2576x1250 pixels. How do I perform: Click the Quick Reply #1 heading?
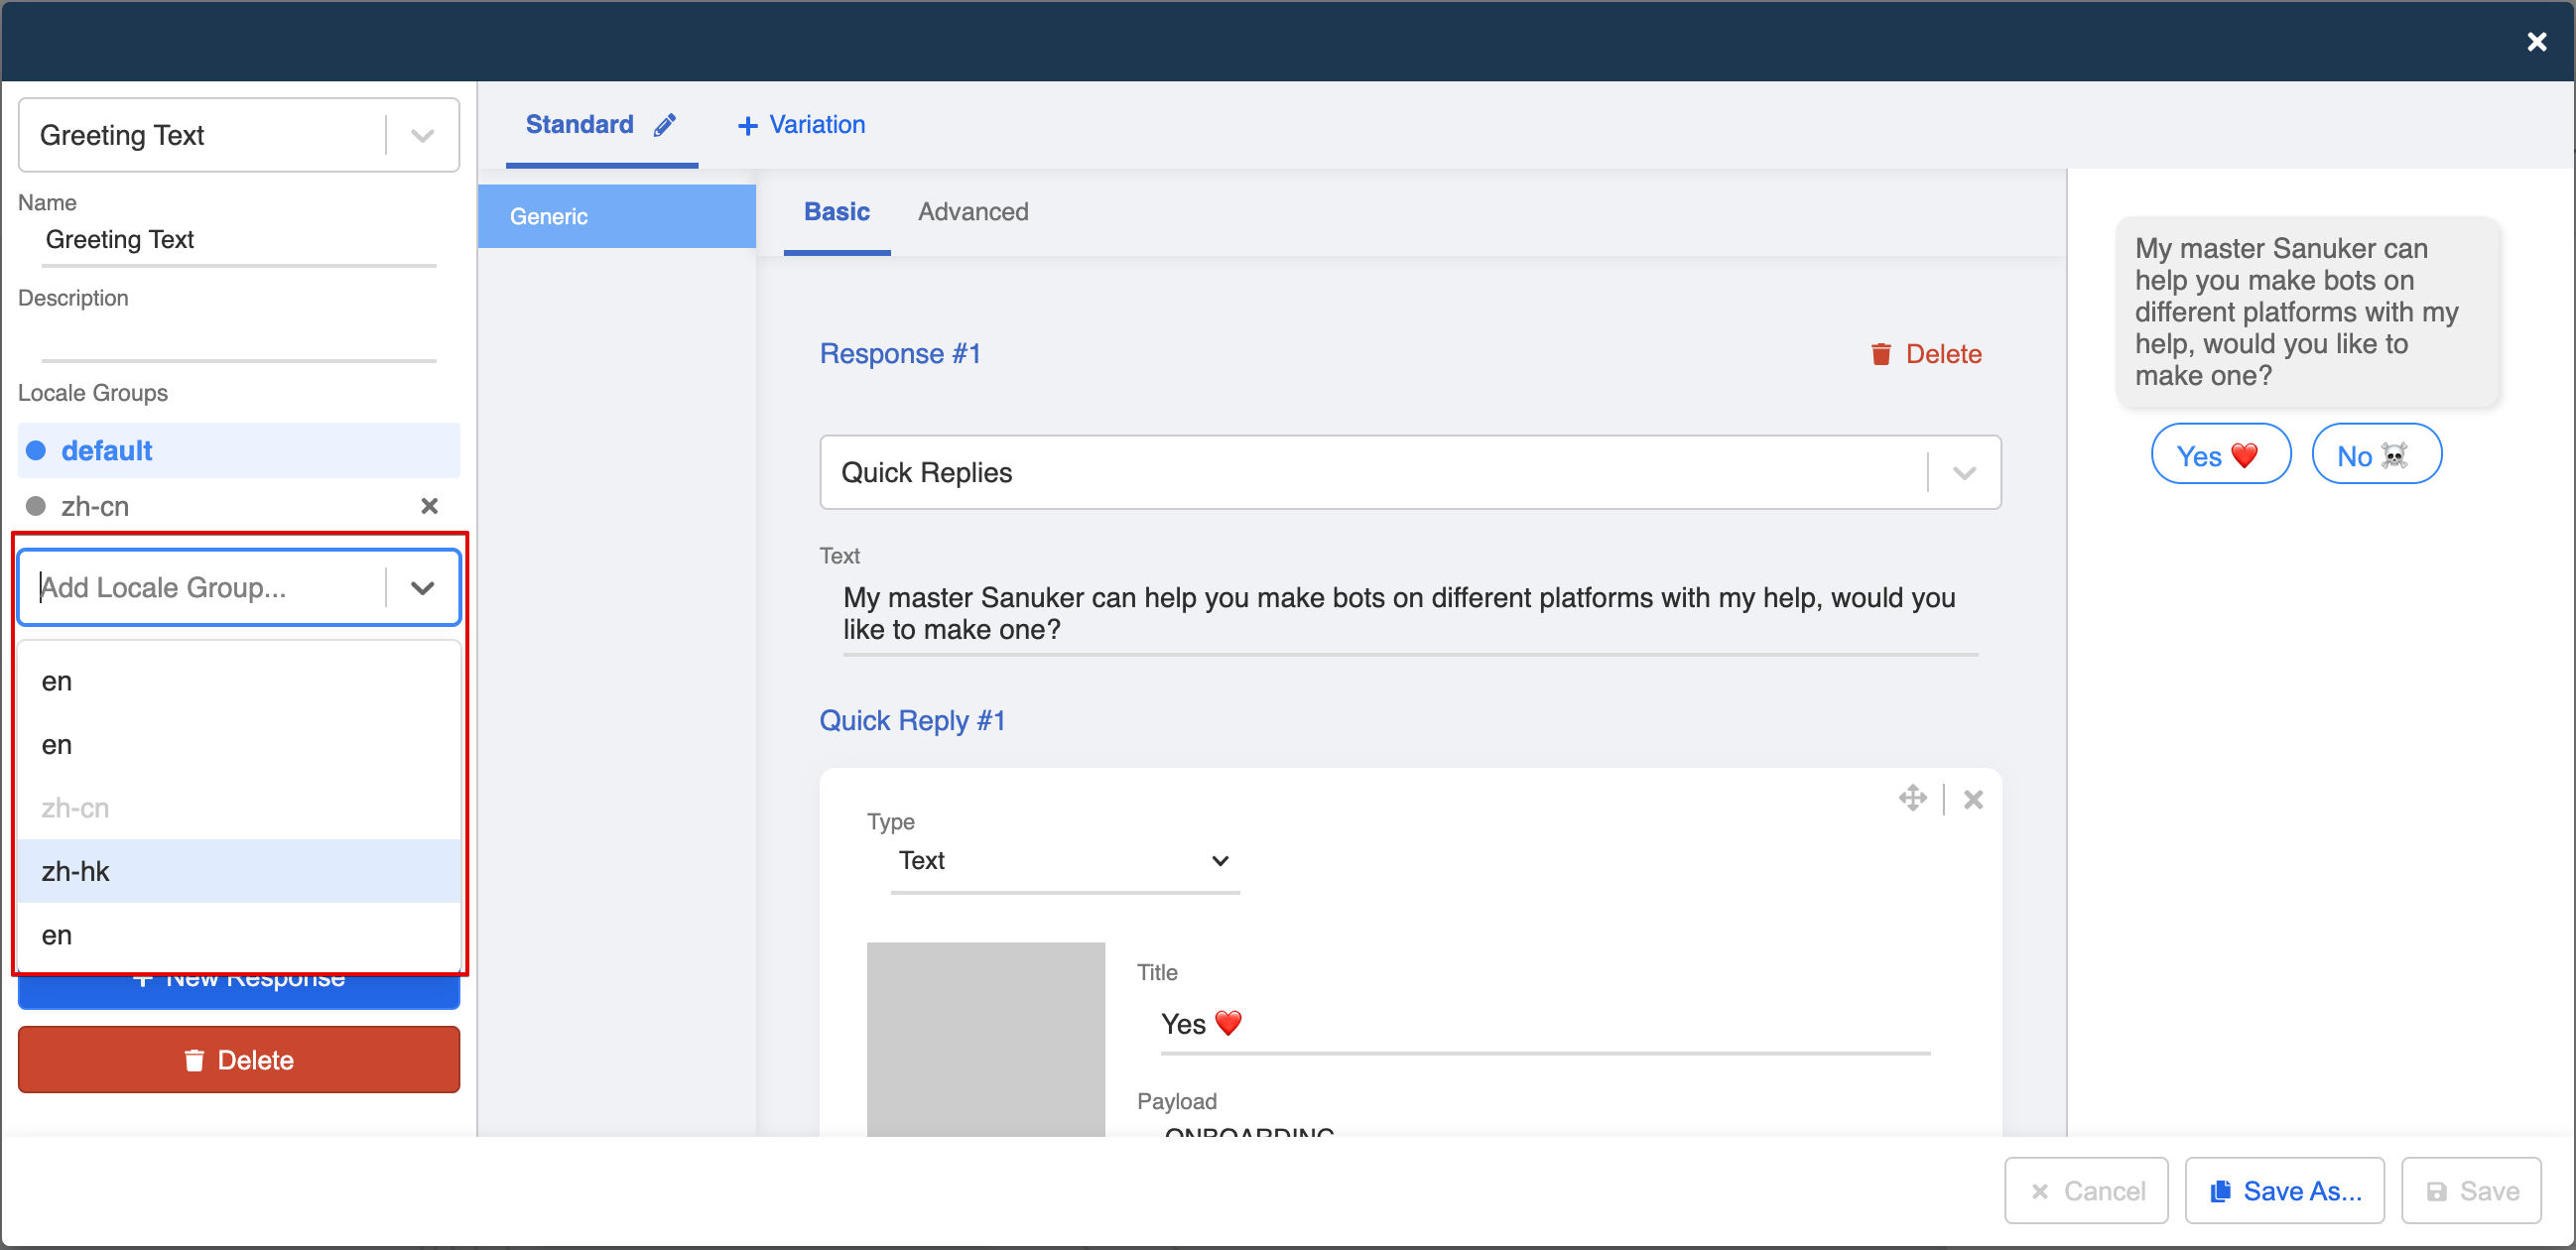(x=912, y=721)
